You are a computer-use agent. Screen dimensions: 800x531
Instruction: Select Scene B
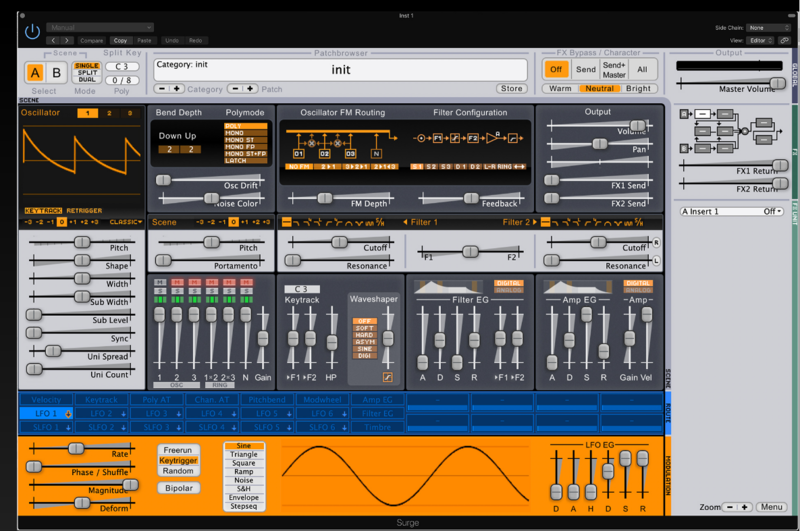pyautogui.click(x=56, y=72)
